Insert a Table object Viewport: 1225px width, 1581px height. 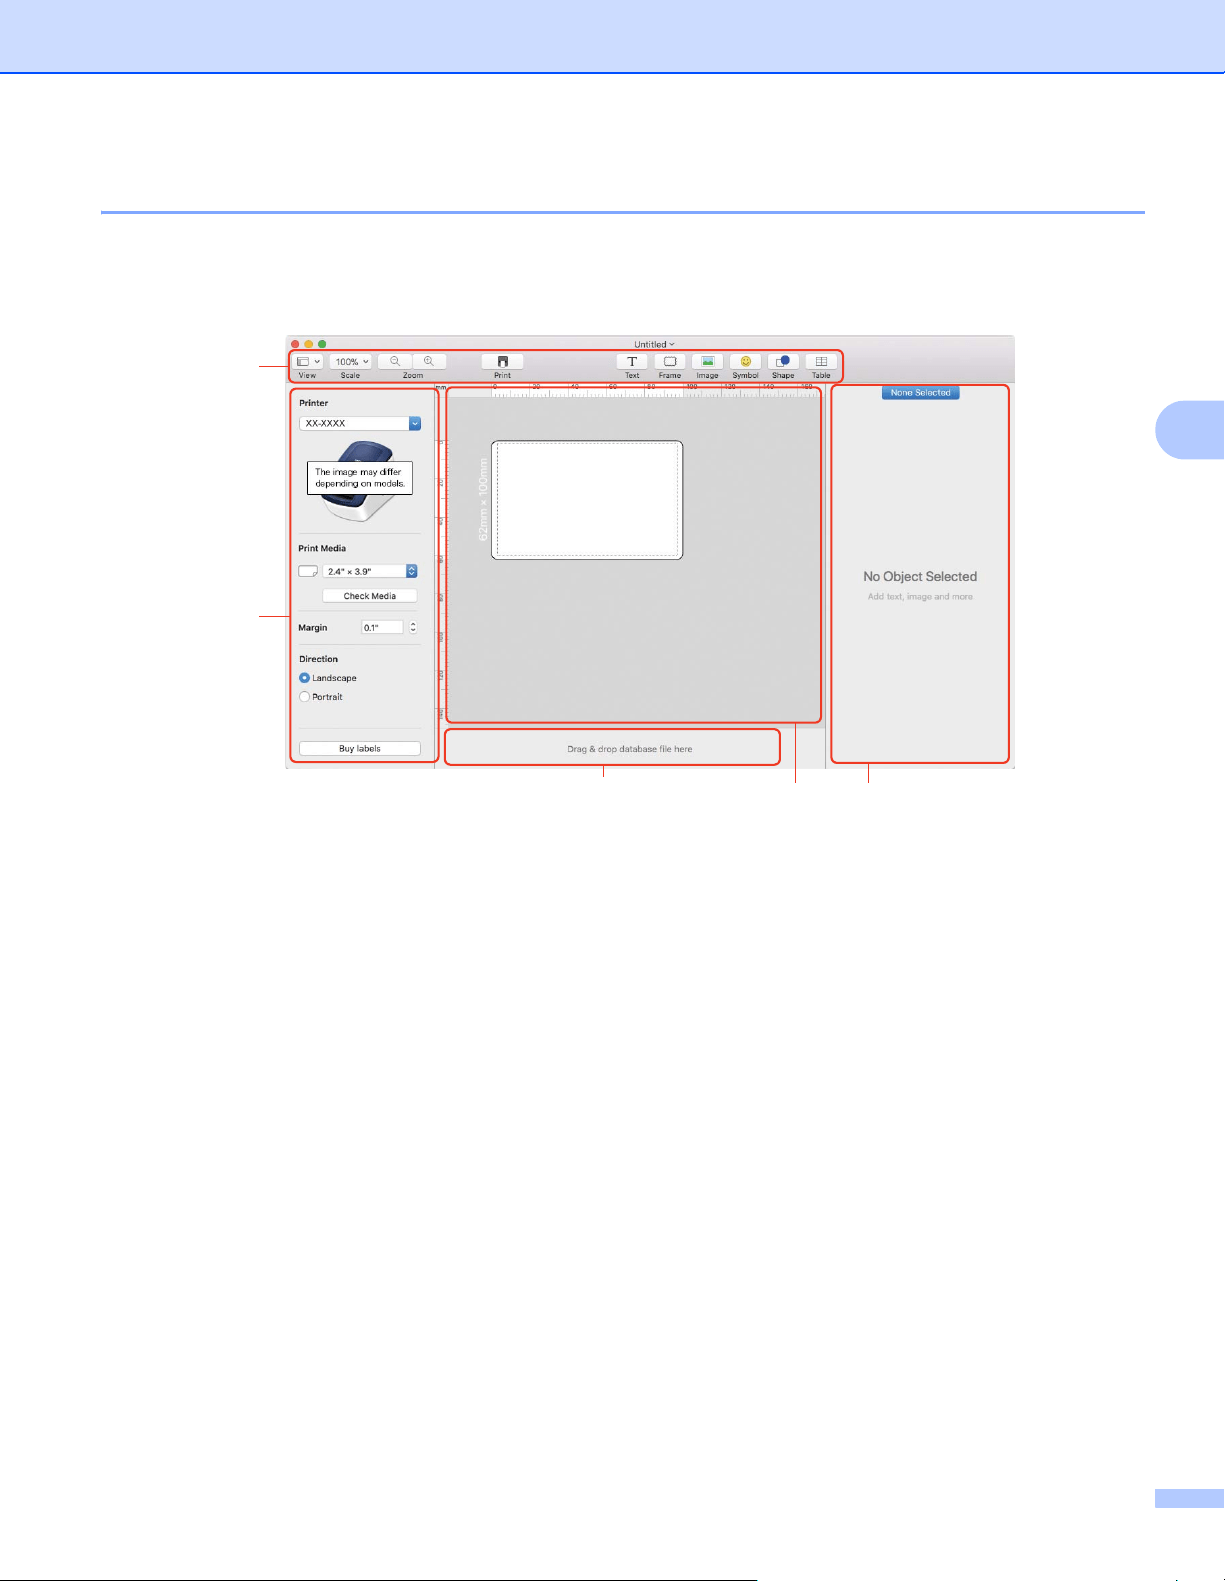821,362
